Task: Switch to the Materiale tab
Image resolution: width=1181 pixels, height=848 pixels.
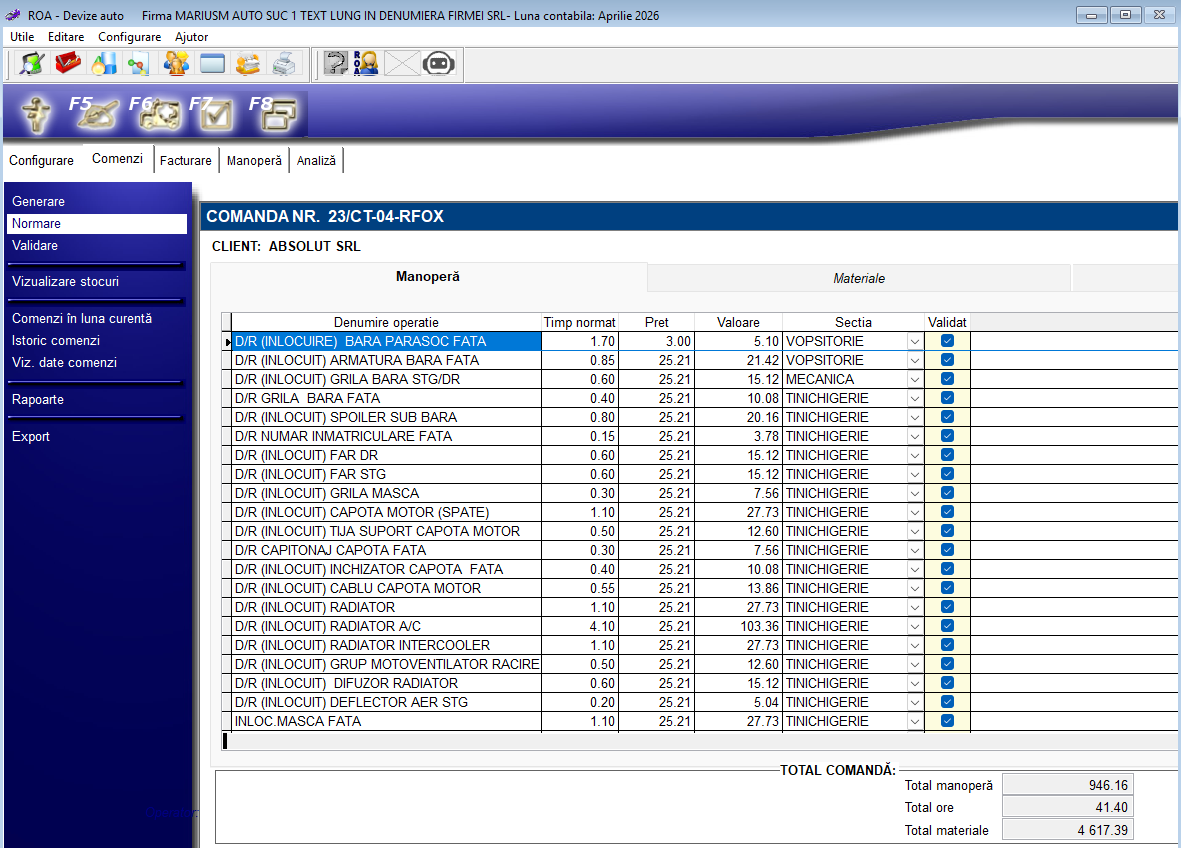Action: pos(859,279)
